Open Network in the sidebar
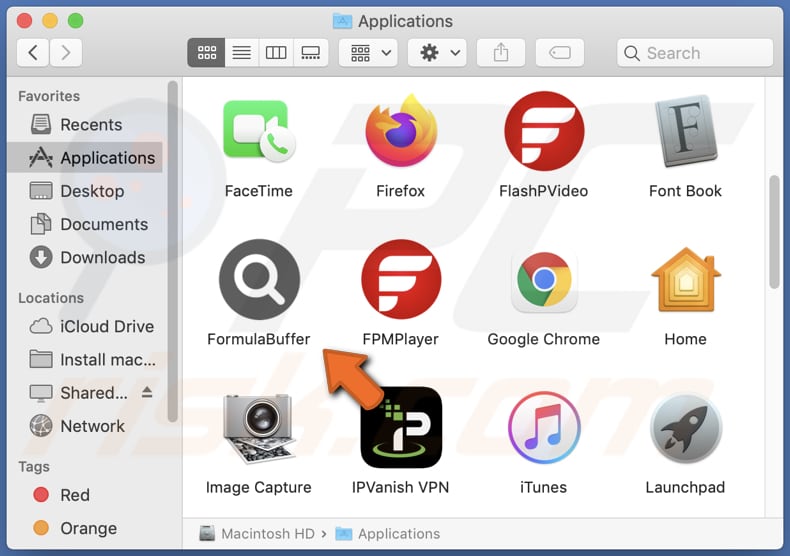This screenshot has width=790, height=556. (x=85, y=426)
